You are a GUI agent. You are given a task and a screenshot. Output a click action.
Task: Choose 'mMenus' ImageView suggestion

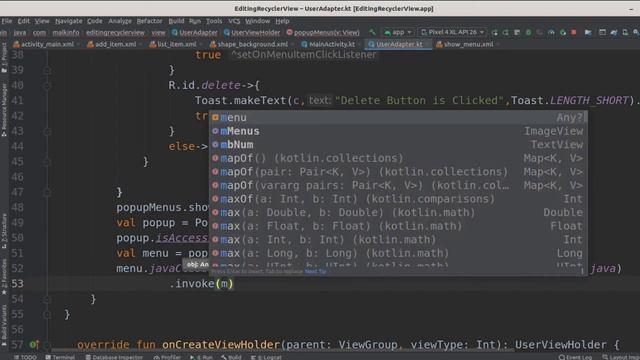click(x=398, y=131)
